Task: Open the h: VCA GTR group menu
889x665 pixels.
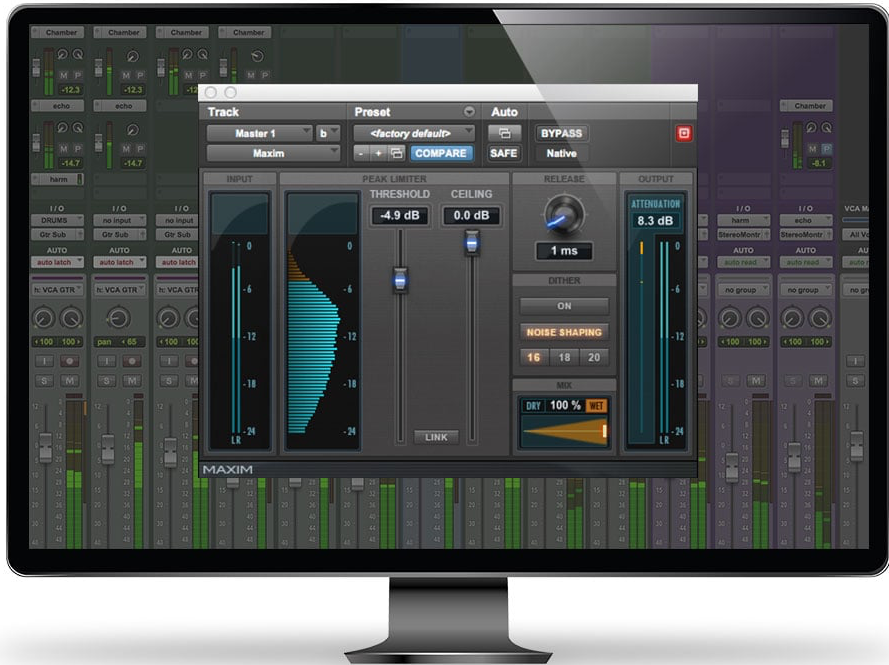Action: coord(57,290)
